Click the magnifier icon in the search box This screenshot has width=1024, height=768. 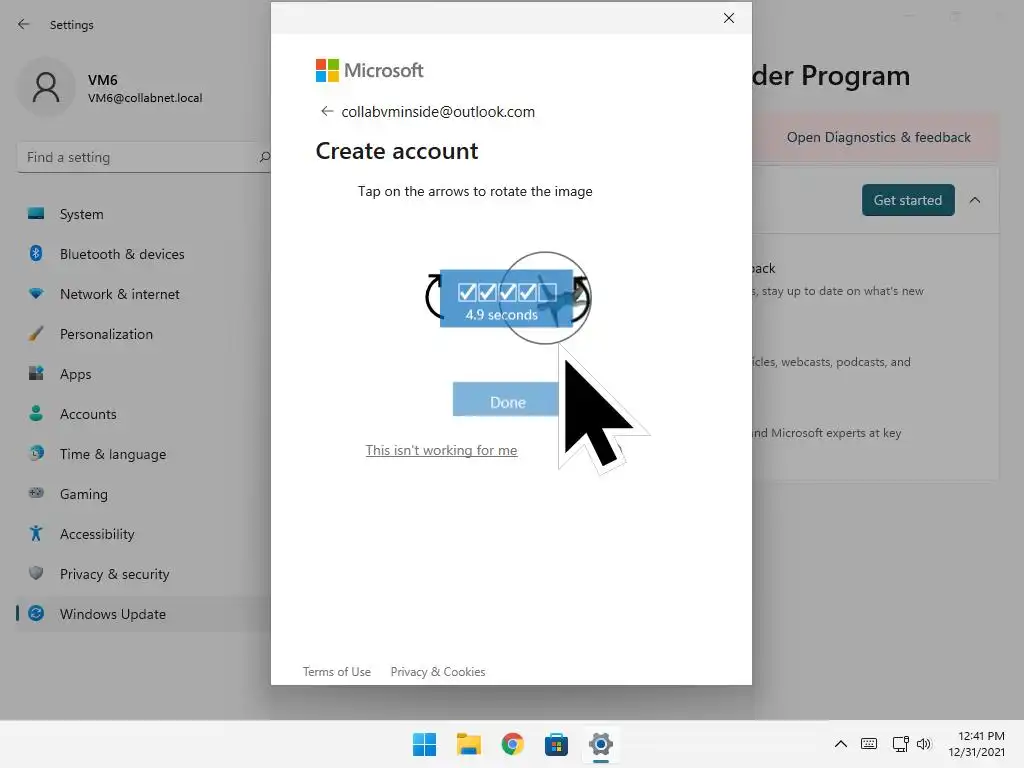click(x=264, y=157)
